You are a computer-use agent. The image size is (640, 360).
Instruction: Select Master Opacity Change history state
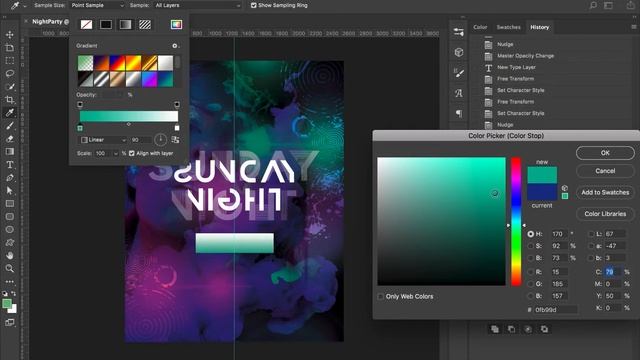click(525, 56)
